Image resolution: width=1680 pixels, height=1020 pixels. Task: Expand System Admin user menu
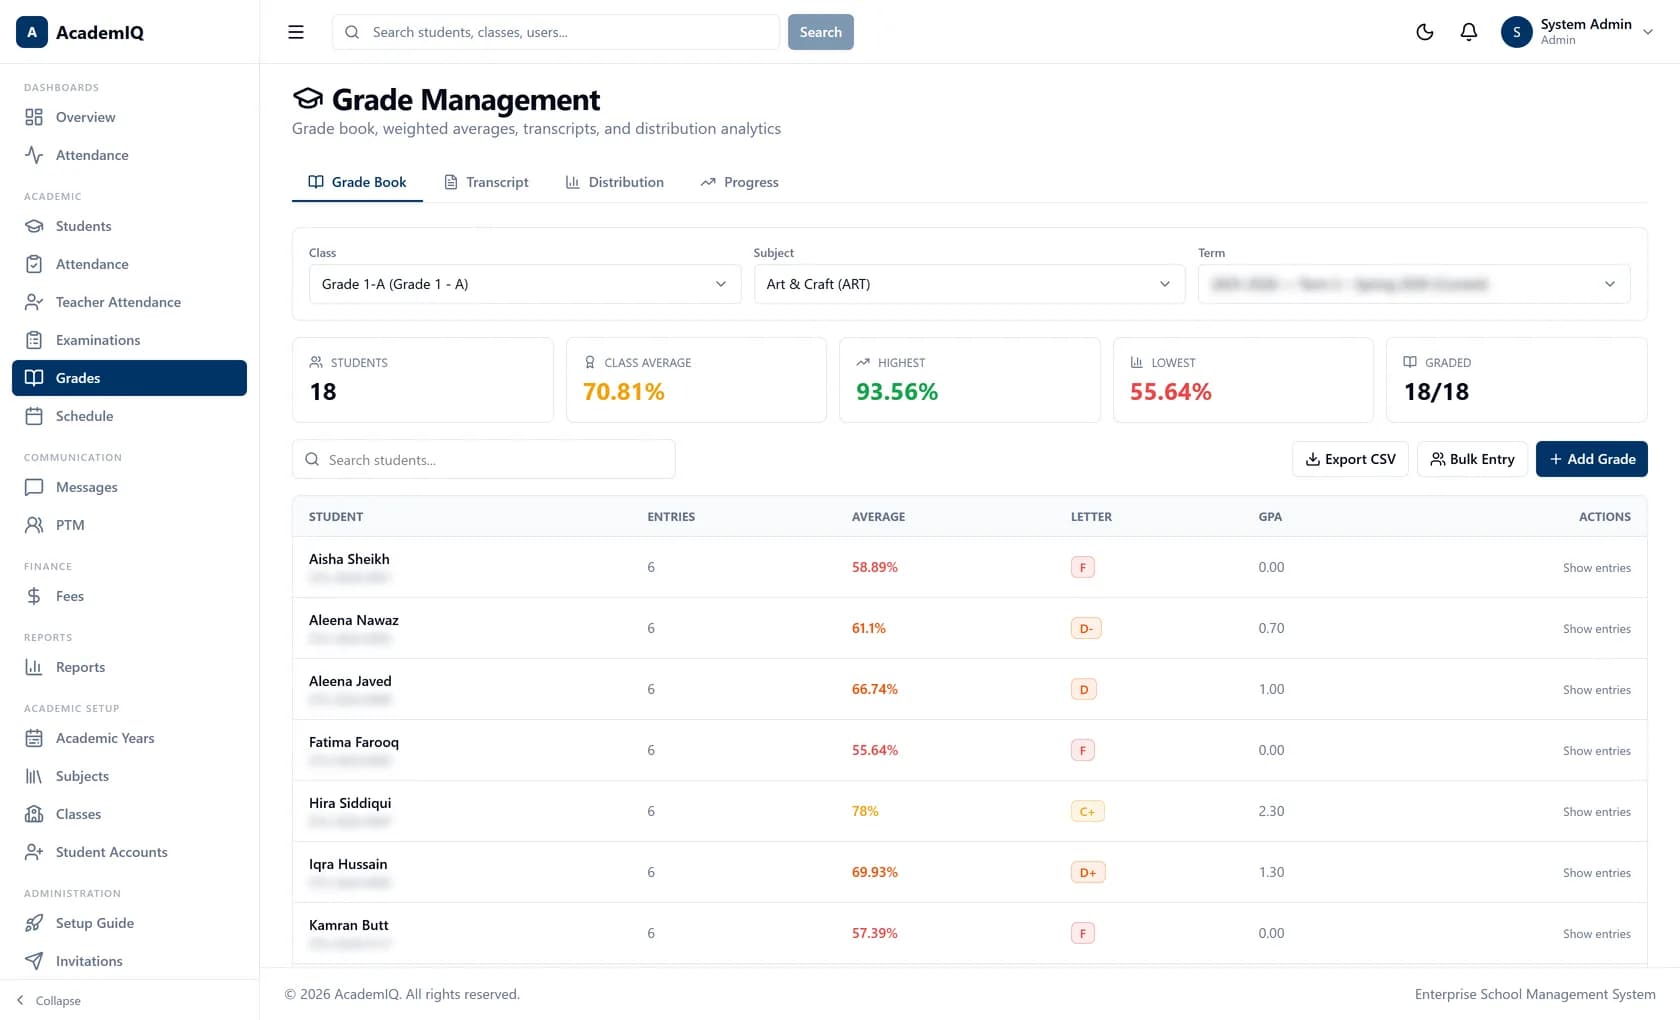coord(1577,32)
